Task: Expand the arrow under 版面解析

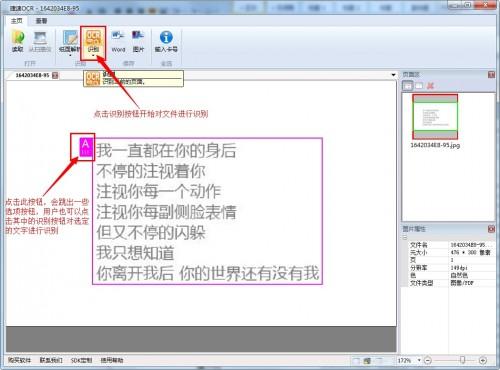Action: (70, 56)
